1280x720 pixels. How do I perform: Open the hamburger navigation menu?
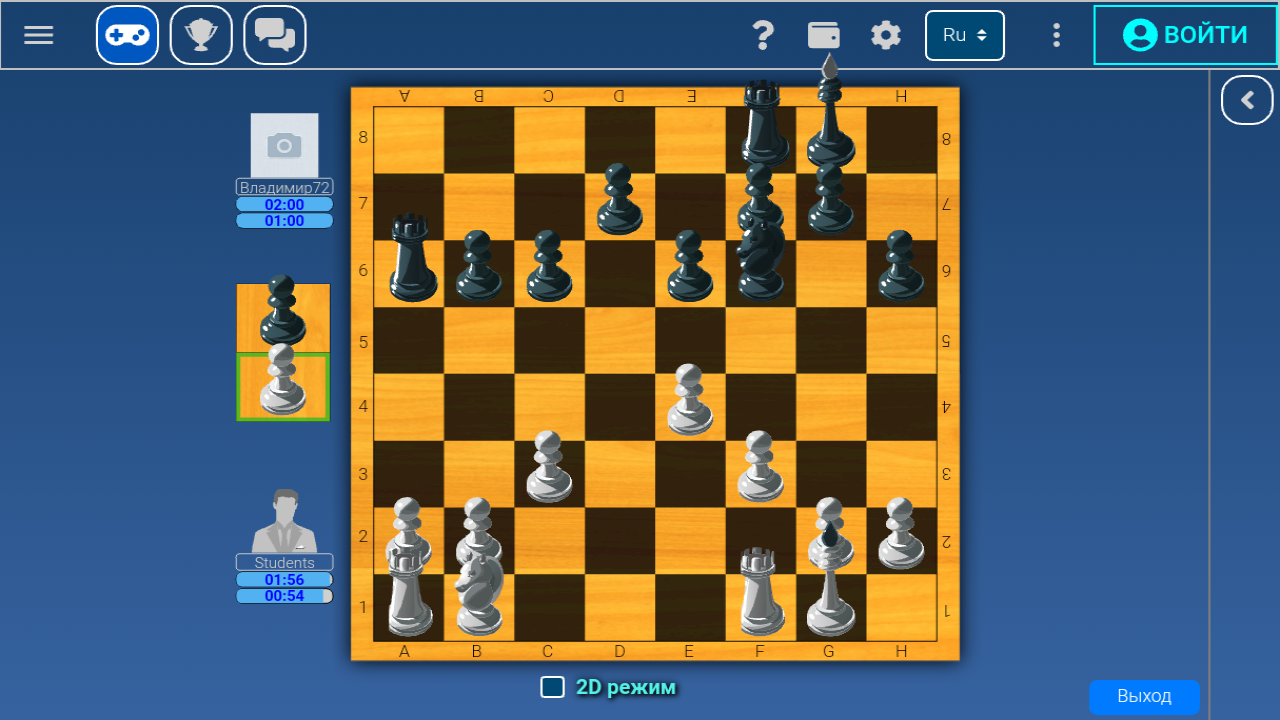38,34
